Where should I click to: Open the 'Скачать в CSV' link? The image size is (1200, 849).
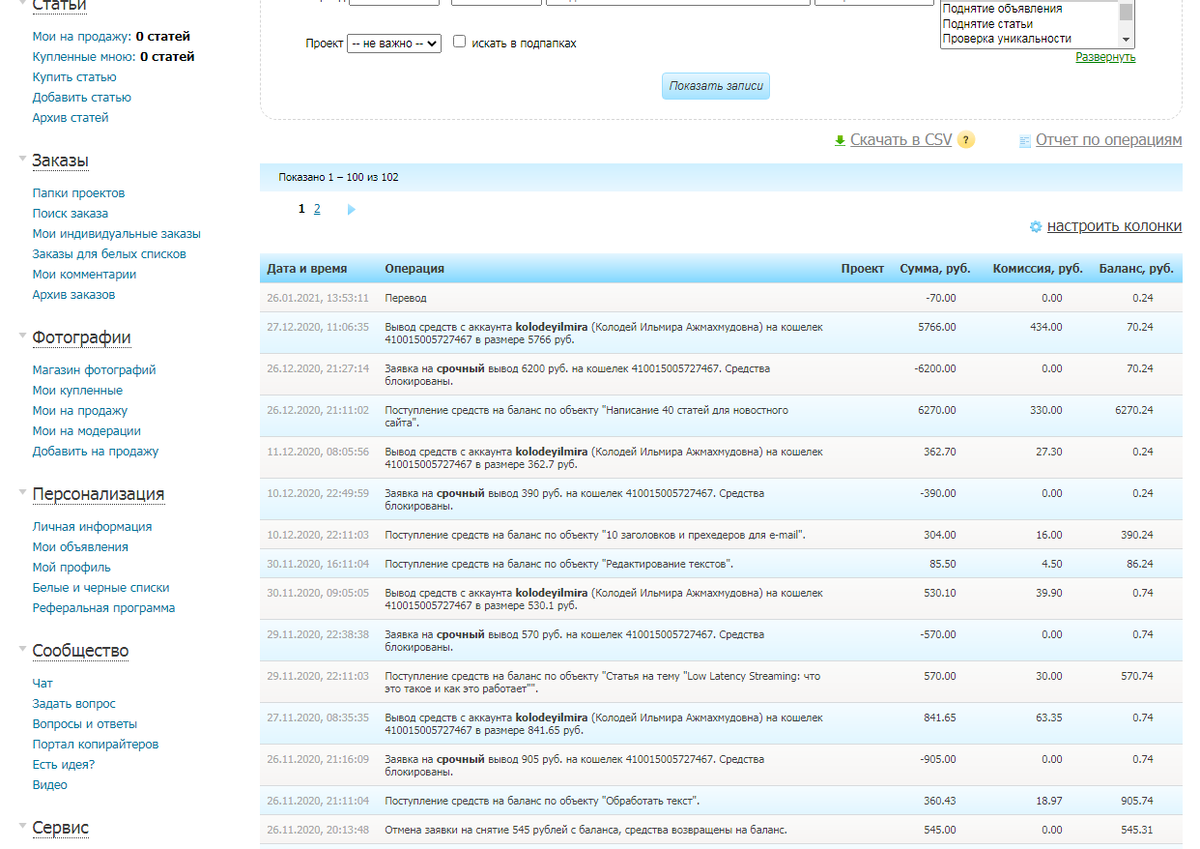point(901,140)
